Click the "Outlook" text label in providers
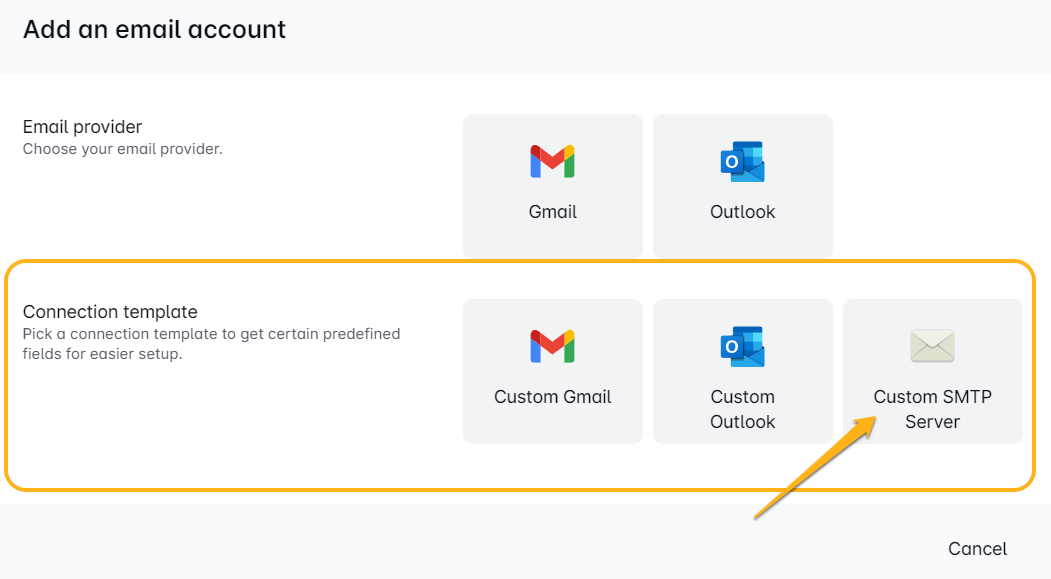The height and width of the screenshot is (579, 1051). [742, 212]
